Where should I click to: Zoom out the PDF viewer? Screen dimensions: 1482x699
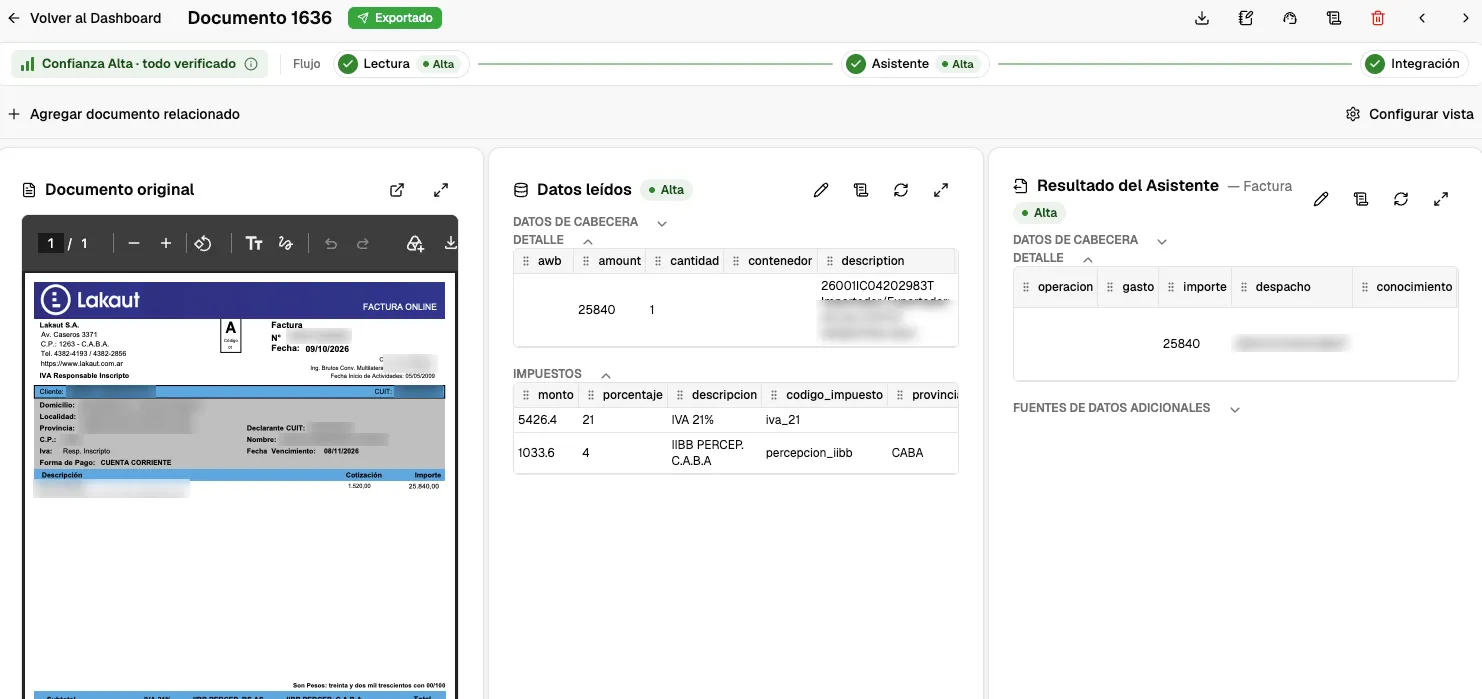coord(134,243)
